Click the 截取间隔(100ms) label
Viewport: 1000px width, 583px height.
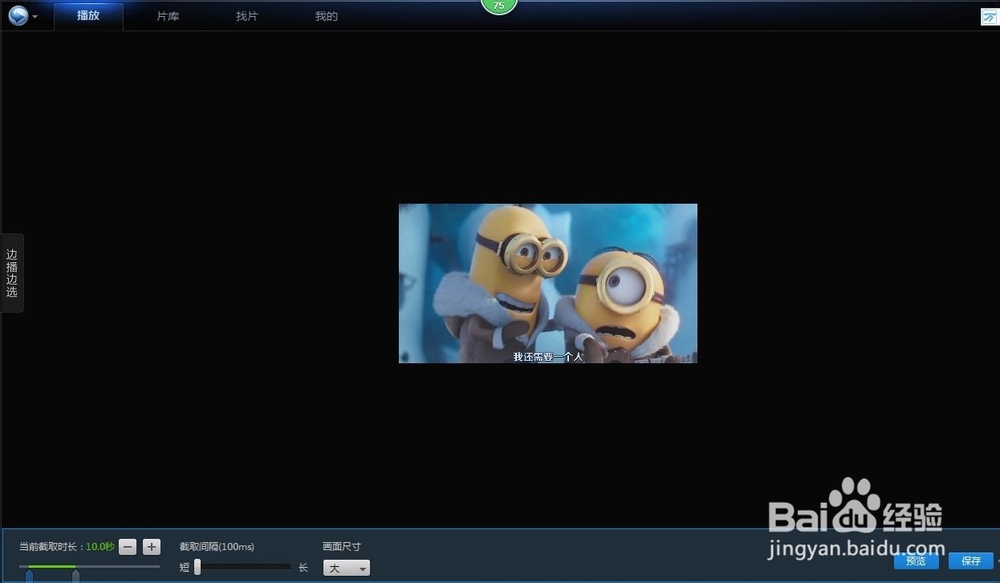pos(217,547)
